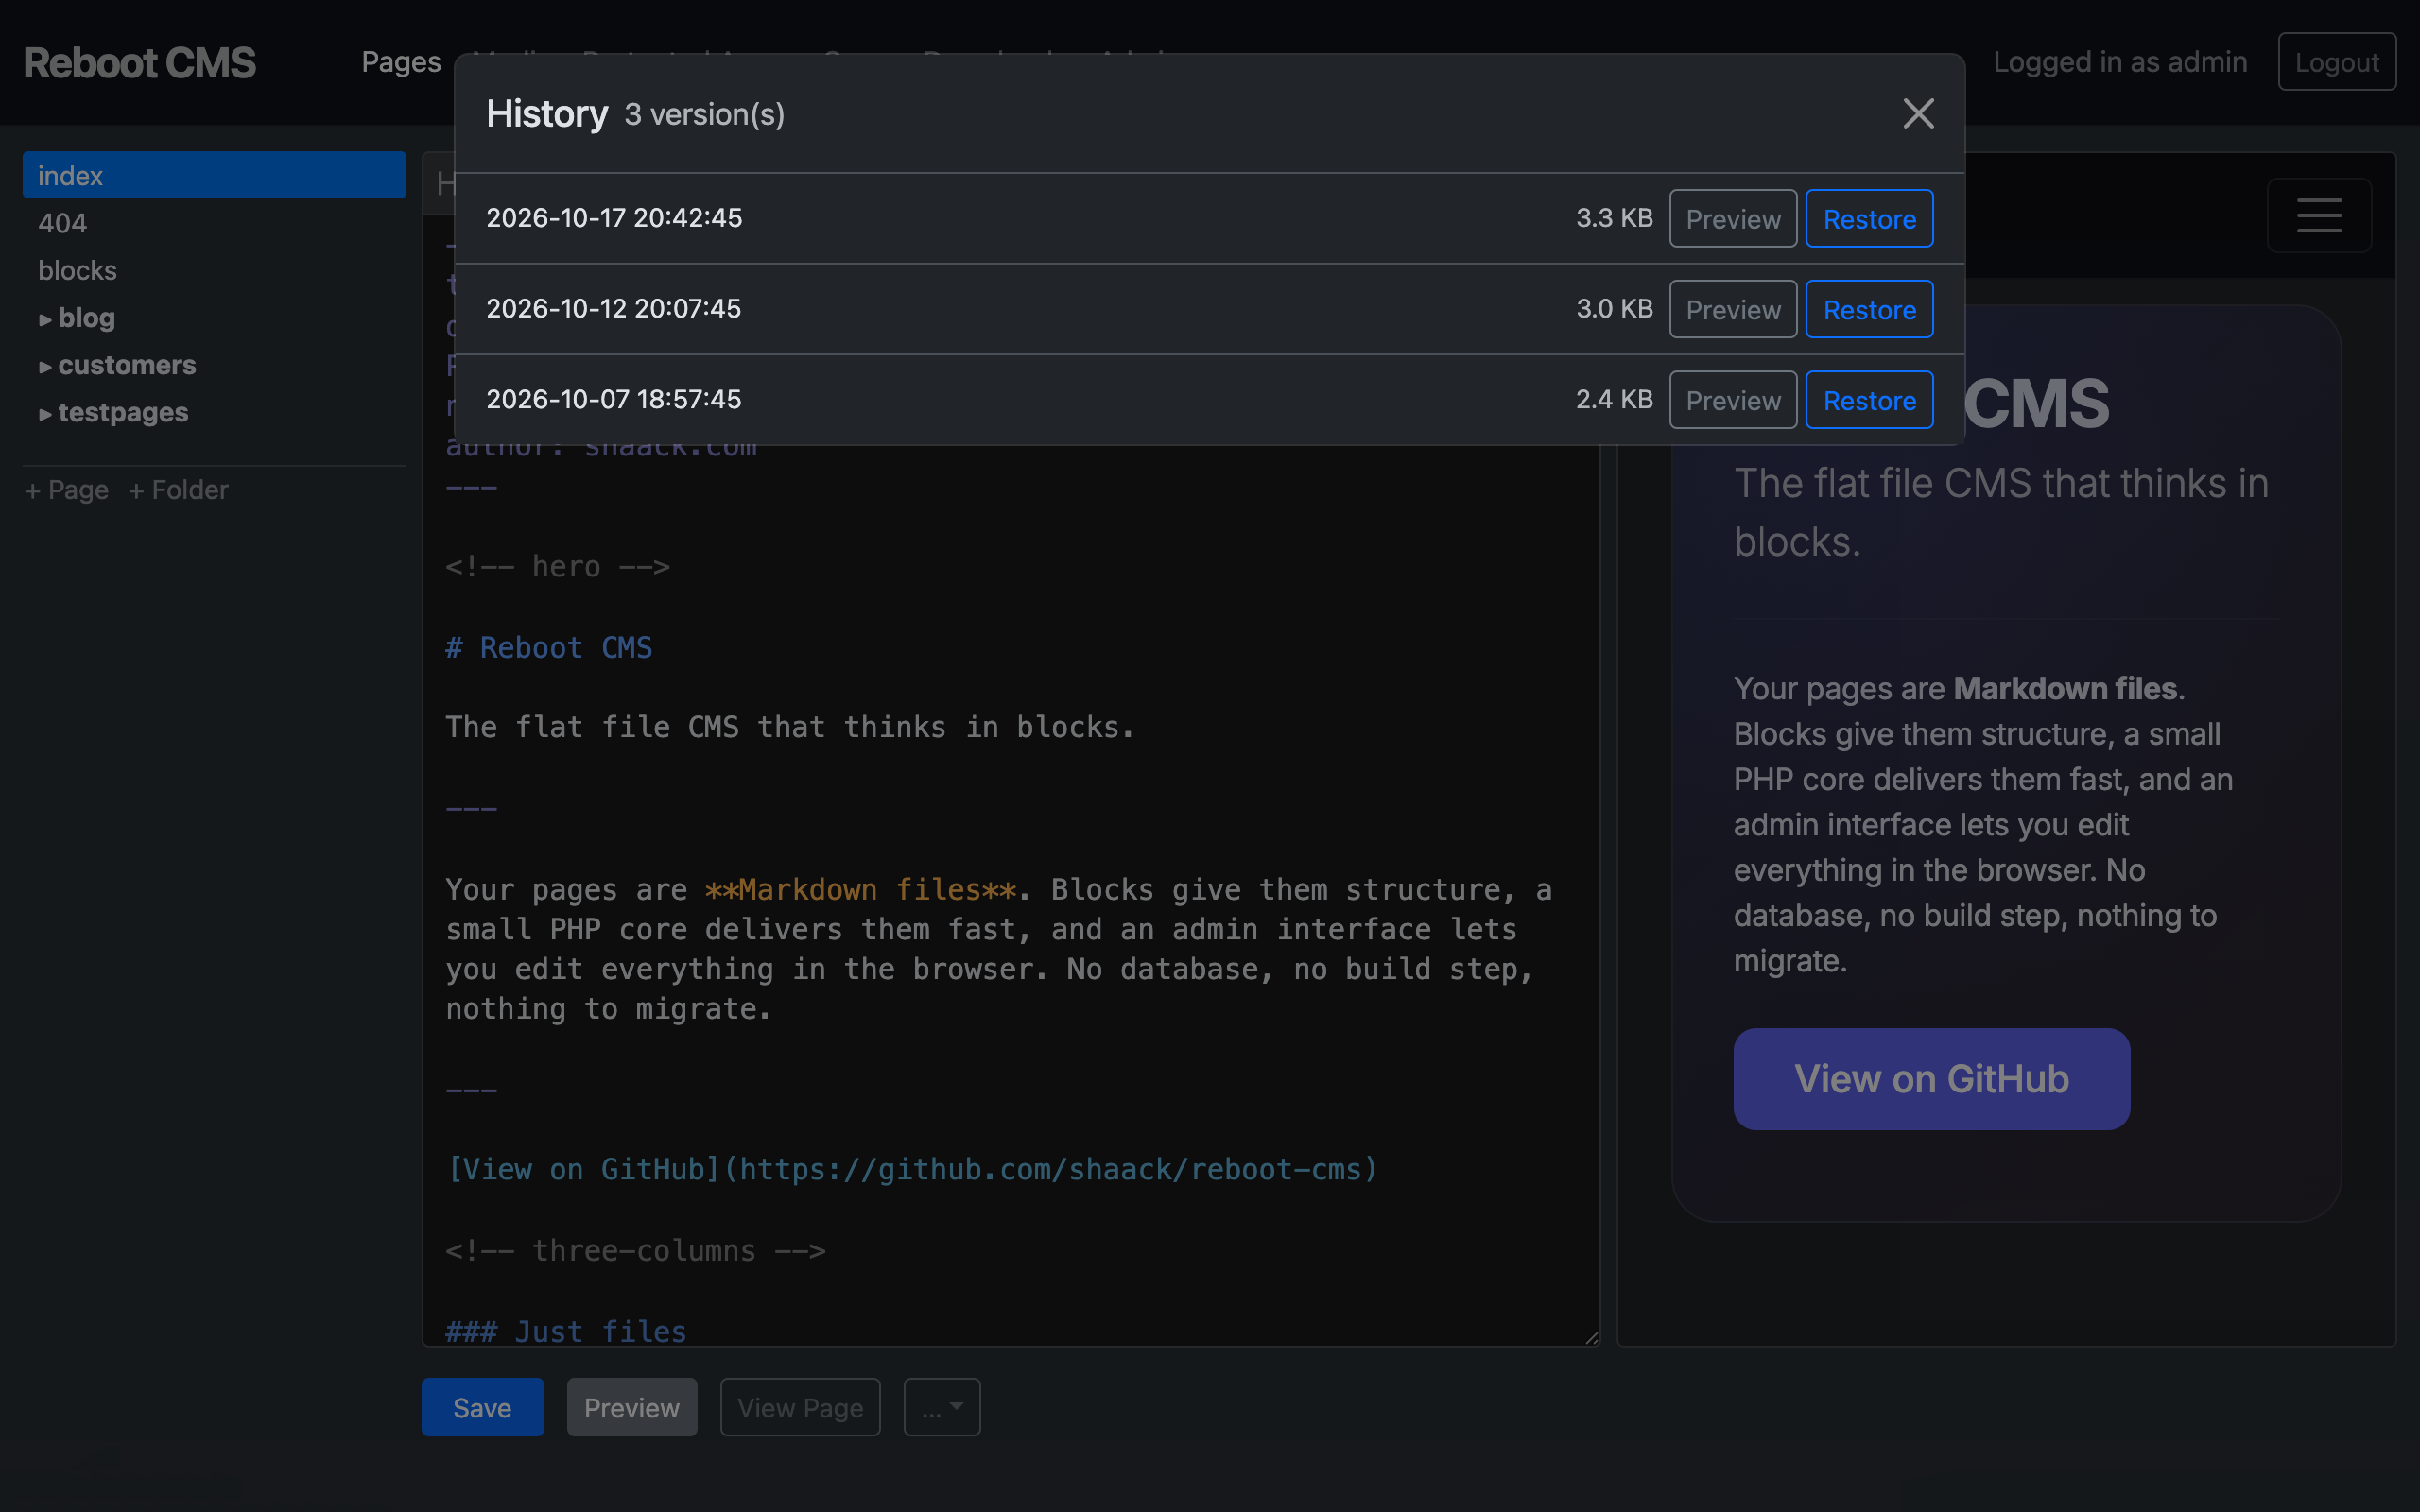
Task: Close the History dialog with the X icon
Action: pos(1918,114)
